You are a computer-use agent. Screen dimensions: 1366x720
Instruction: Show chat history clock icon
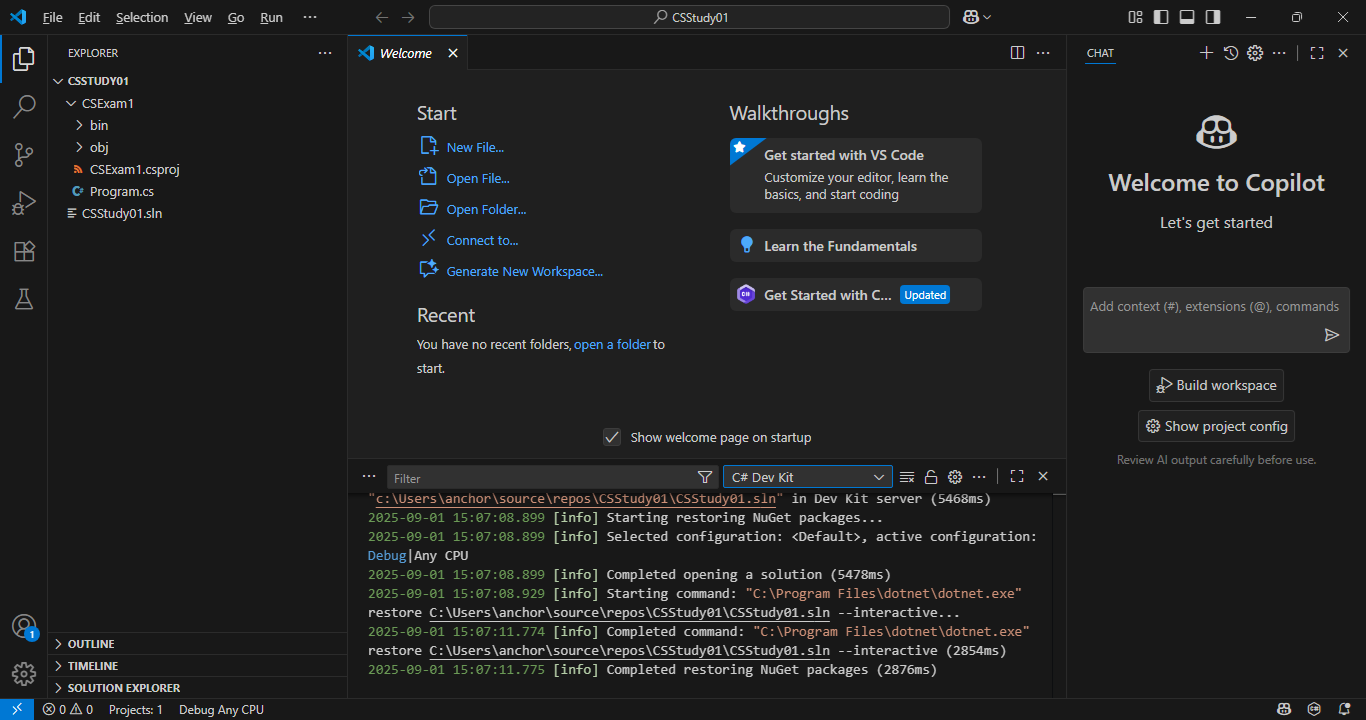1231,53
